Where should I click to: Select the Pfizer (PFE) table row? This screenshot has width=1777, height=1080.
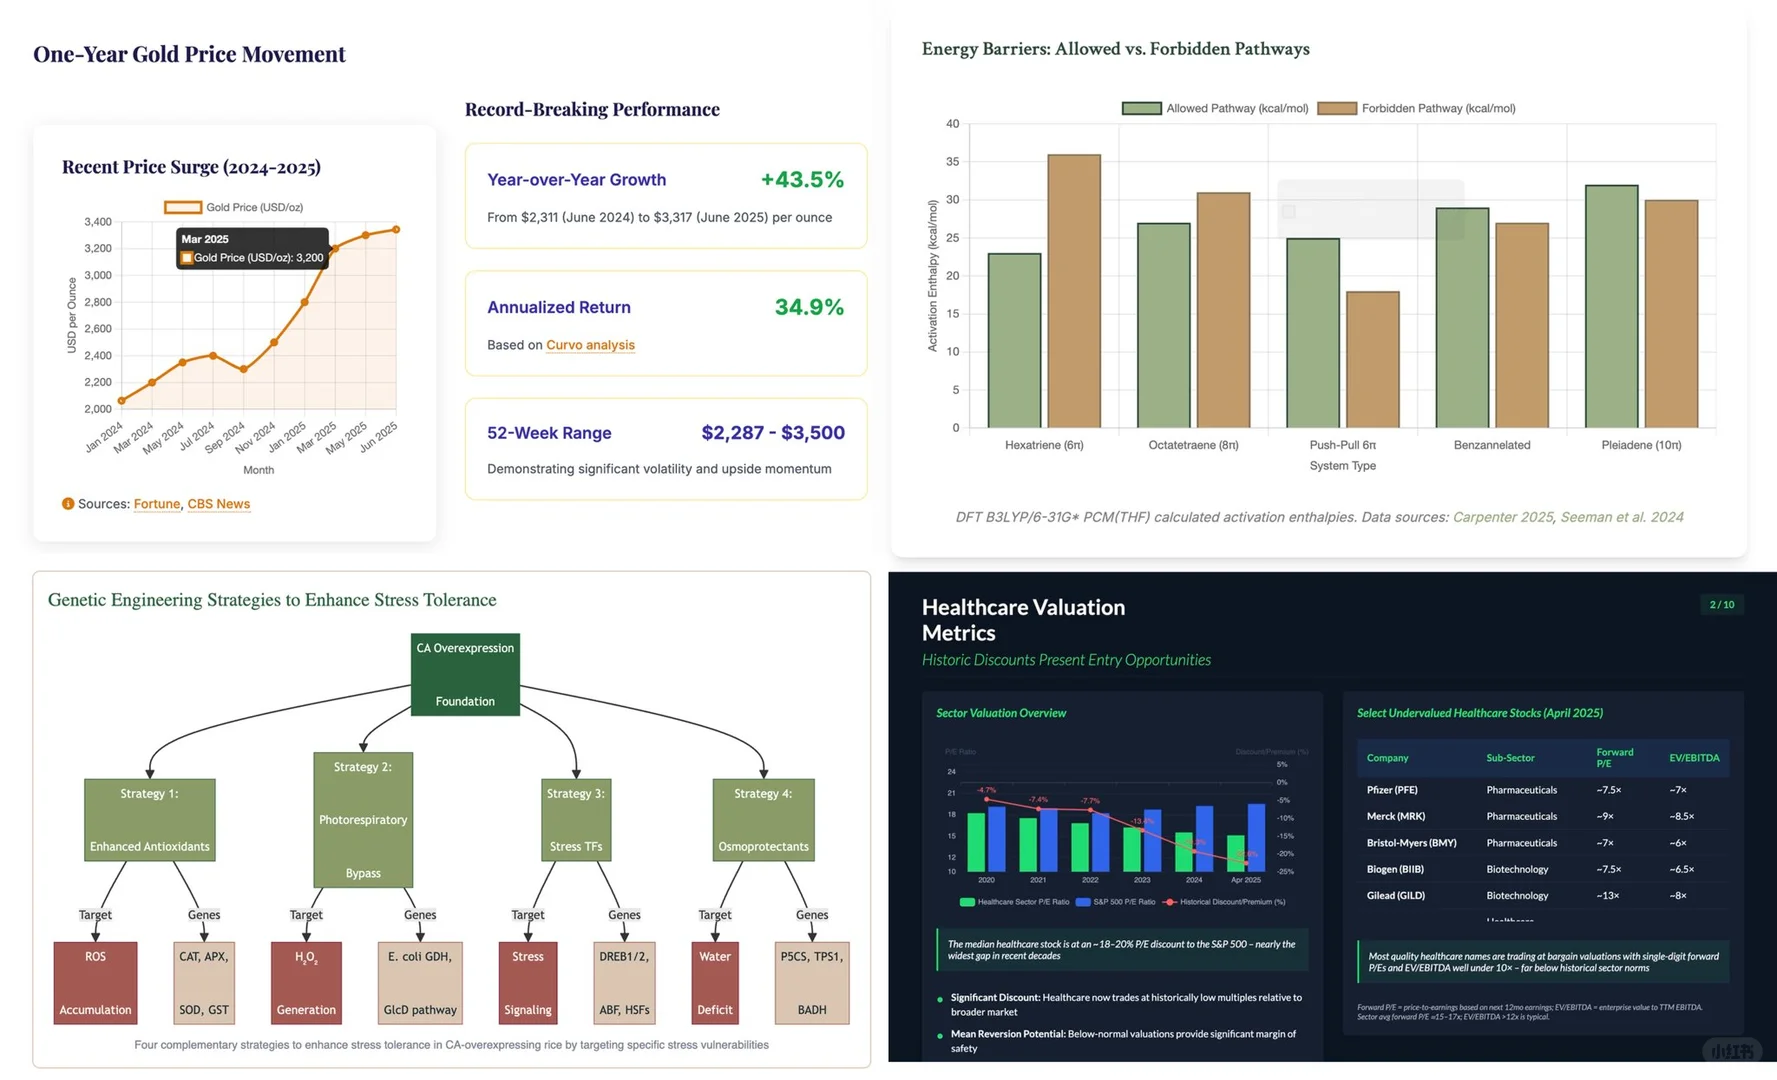pos(1543,790)
